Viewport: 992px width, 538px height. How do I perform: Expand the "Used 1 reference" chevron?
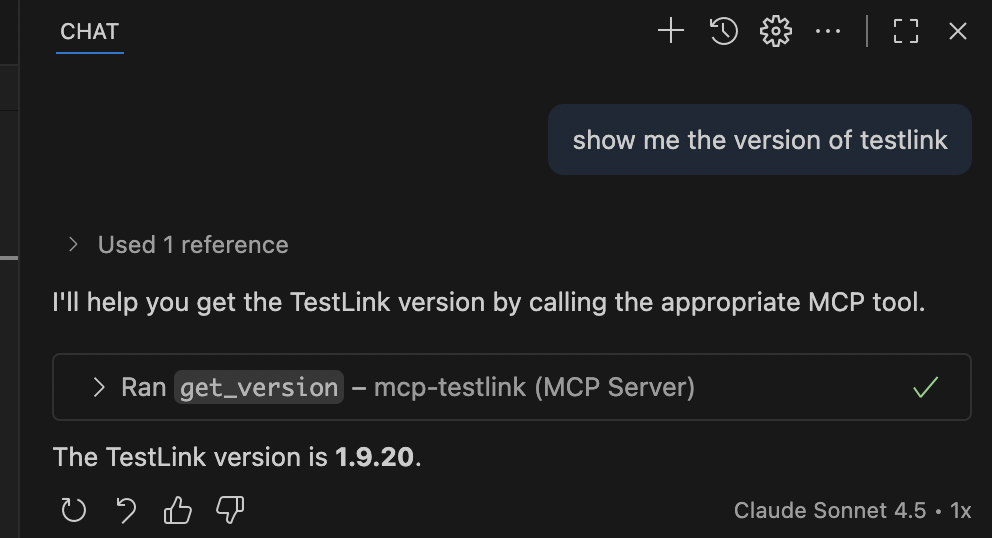73,245
